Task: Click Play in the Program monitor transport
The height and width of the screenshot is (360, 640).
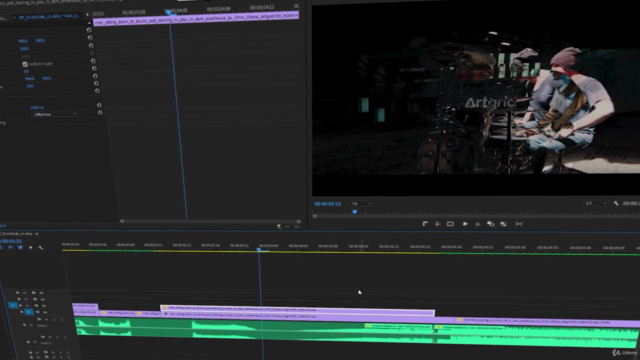Action: pyautogui.click(x=465, y=224)
